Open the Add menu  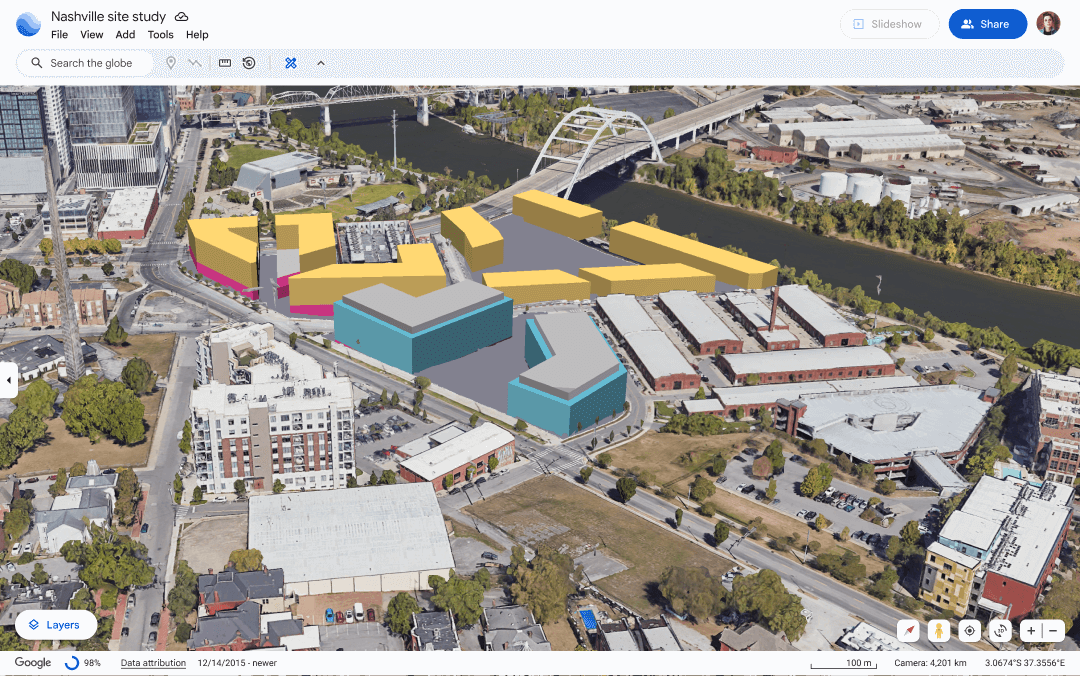pyautogui.click(x=124, y=34)
